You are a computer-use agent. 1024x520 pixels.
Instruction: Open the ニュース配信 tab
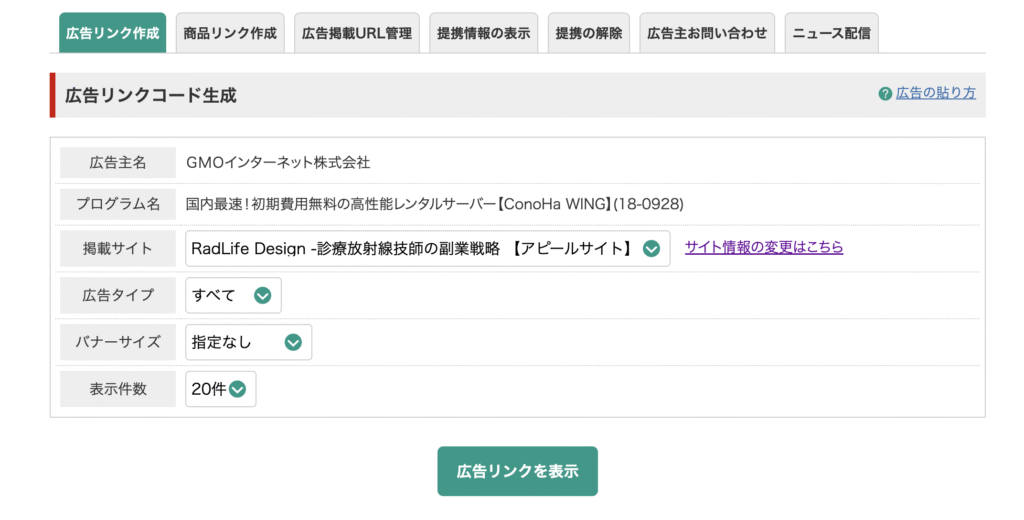pos(831,33)
